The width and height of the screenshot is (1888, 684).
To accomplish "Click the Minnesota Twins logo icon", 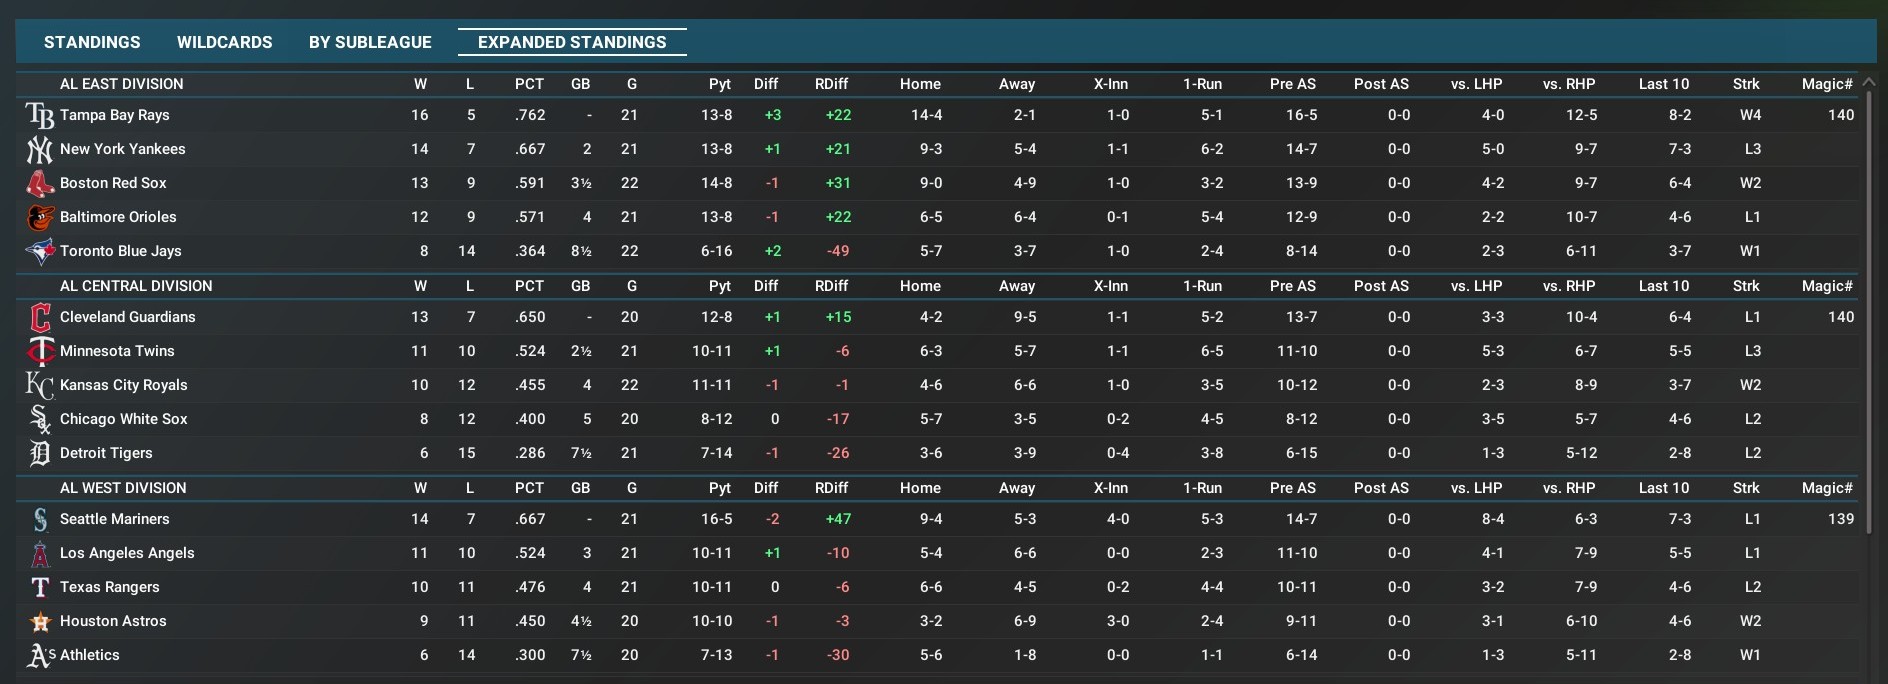I will pyautogui.click(x=40, y=352).
